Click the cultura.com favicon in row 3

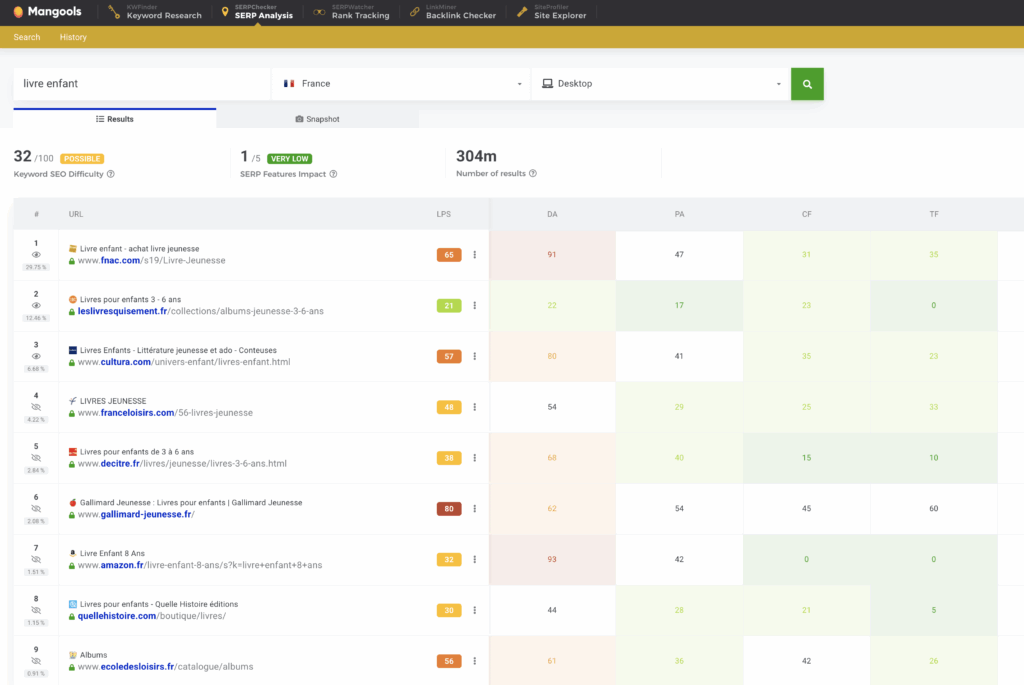pyautogui.click(x=72, y=351)
